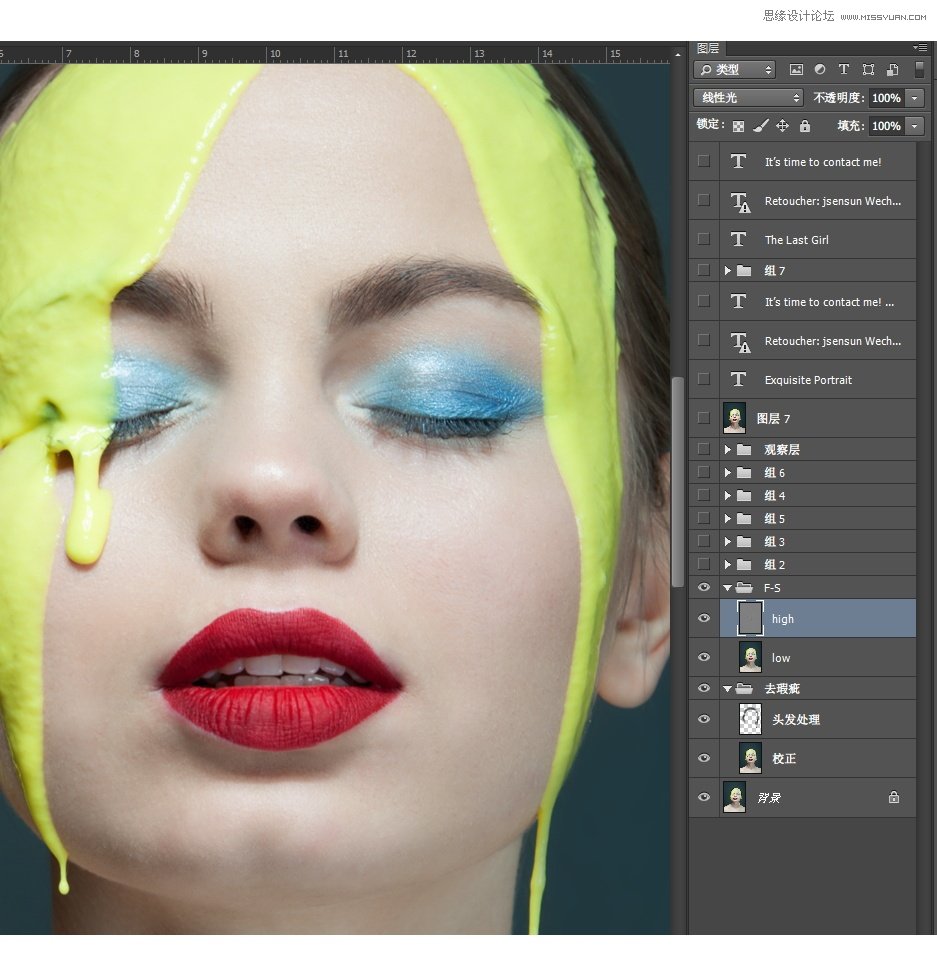Select the 'low' layer thumbnail

(x=750, y=657)
